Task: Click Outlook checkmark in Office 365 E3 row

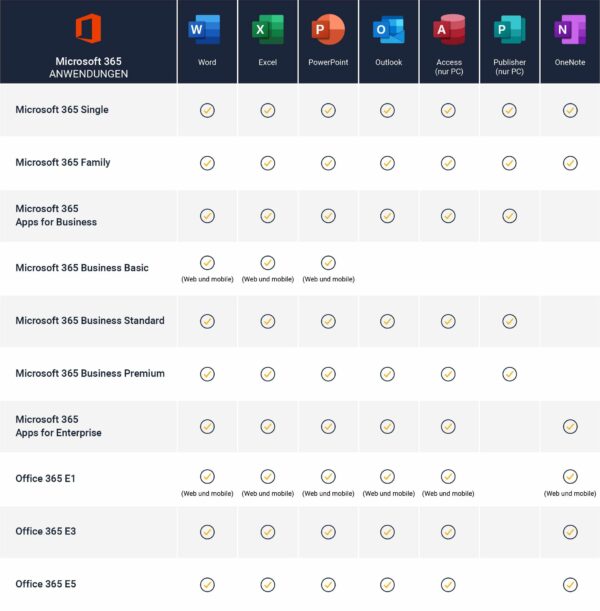Action: point(387,532)
